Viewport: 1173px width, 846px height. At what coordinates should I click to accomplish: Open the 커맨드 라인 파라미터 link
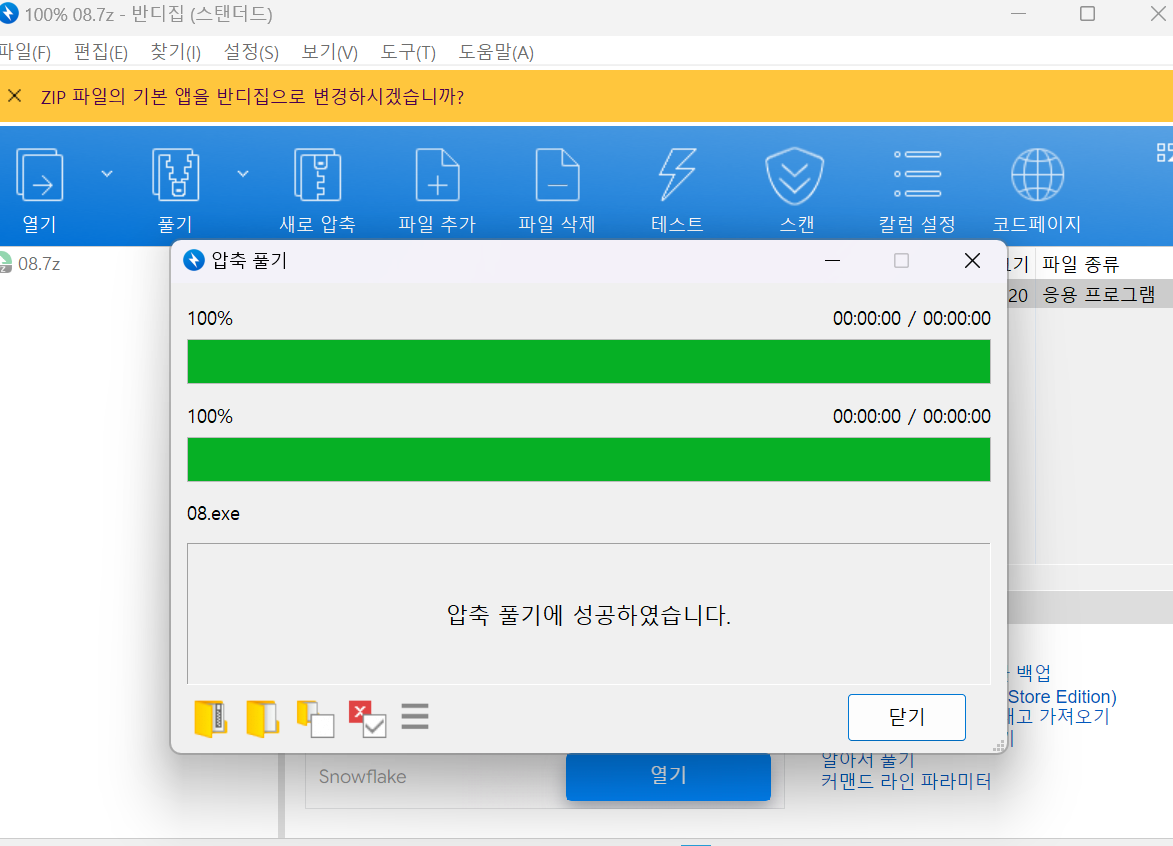point(906,781)
